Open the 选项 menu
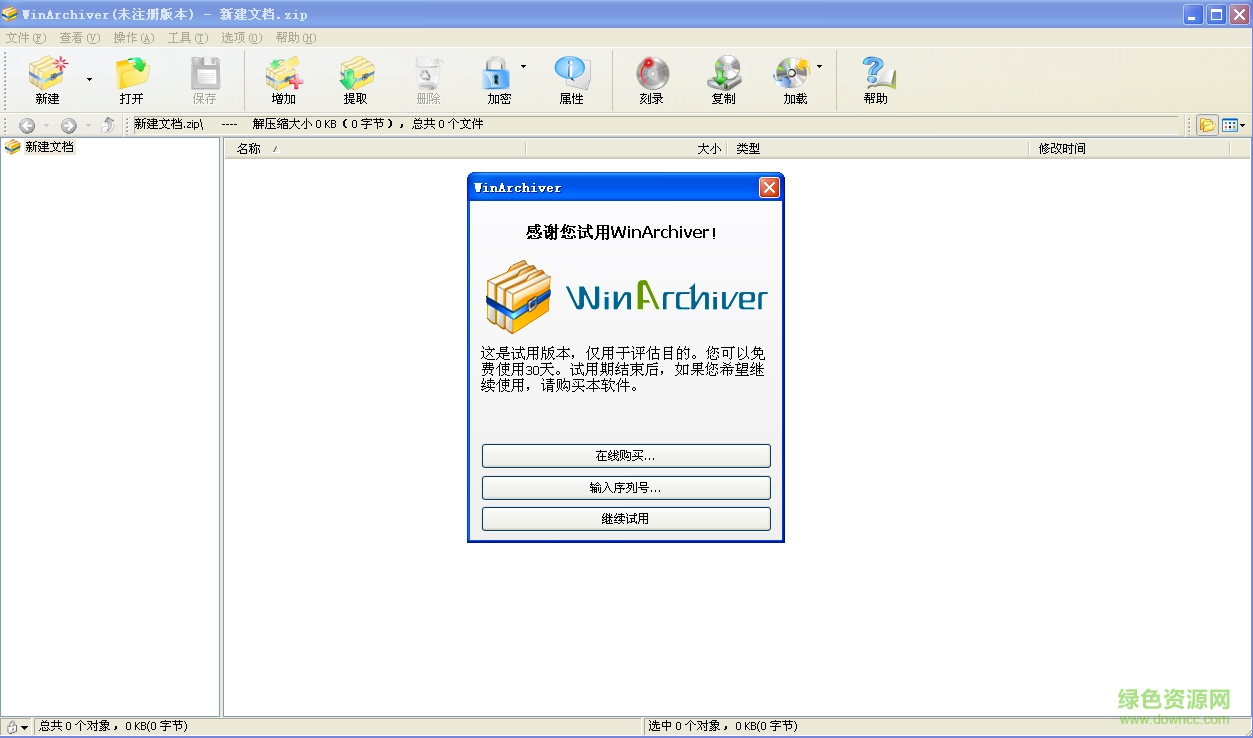This screenshot has width=1253, height=738. click(240, 37)
